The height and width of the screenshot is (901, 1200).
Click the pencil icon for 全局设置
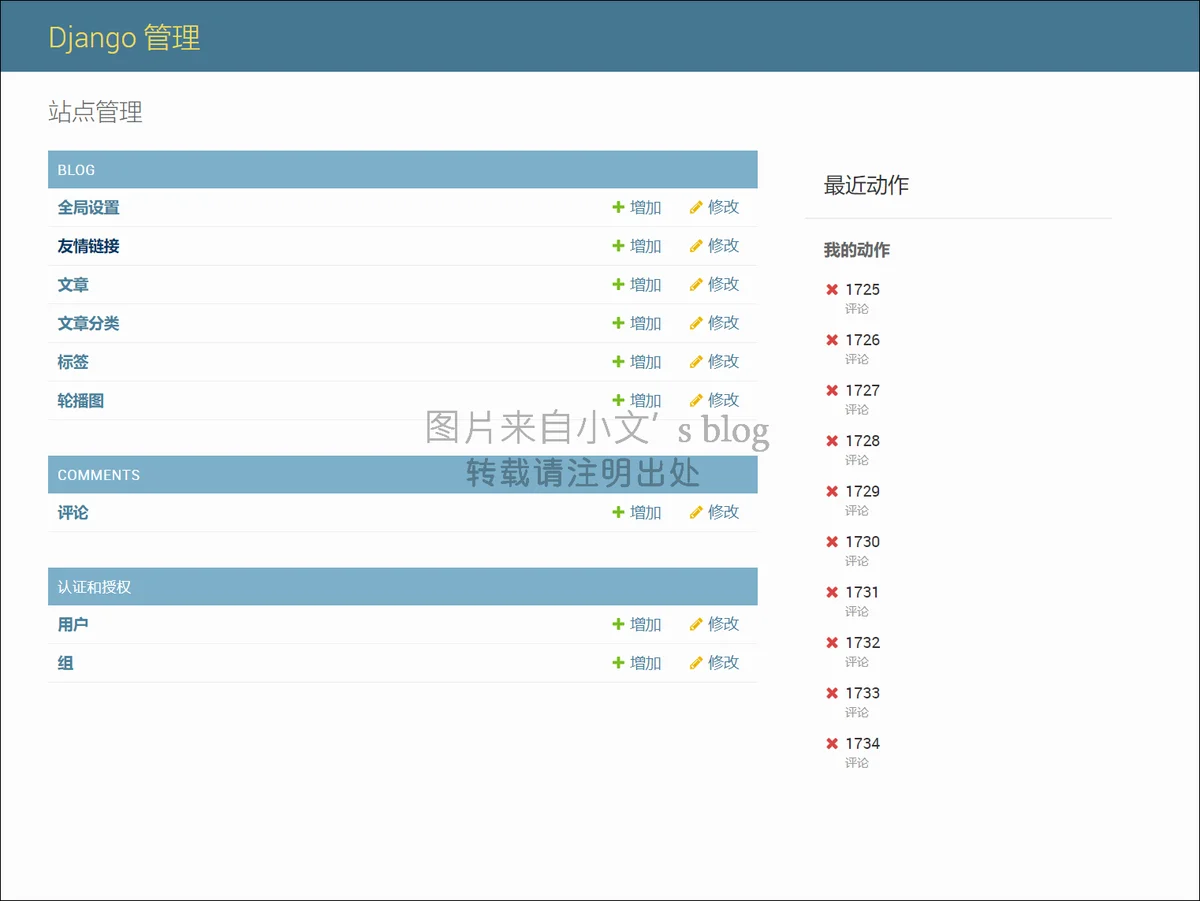(696, 207)
